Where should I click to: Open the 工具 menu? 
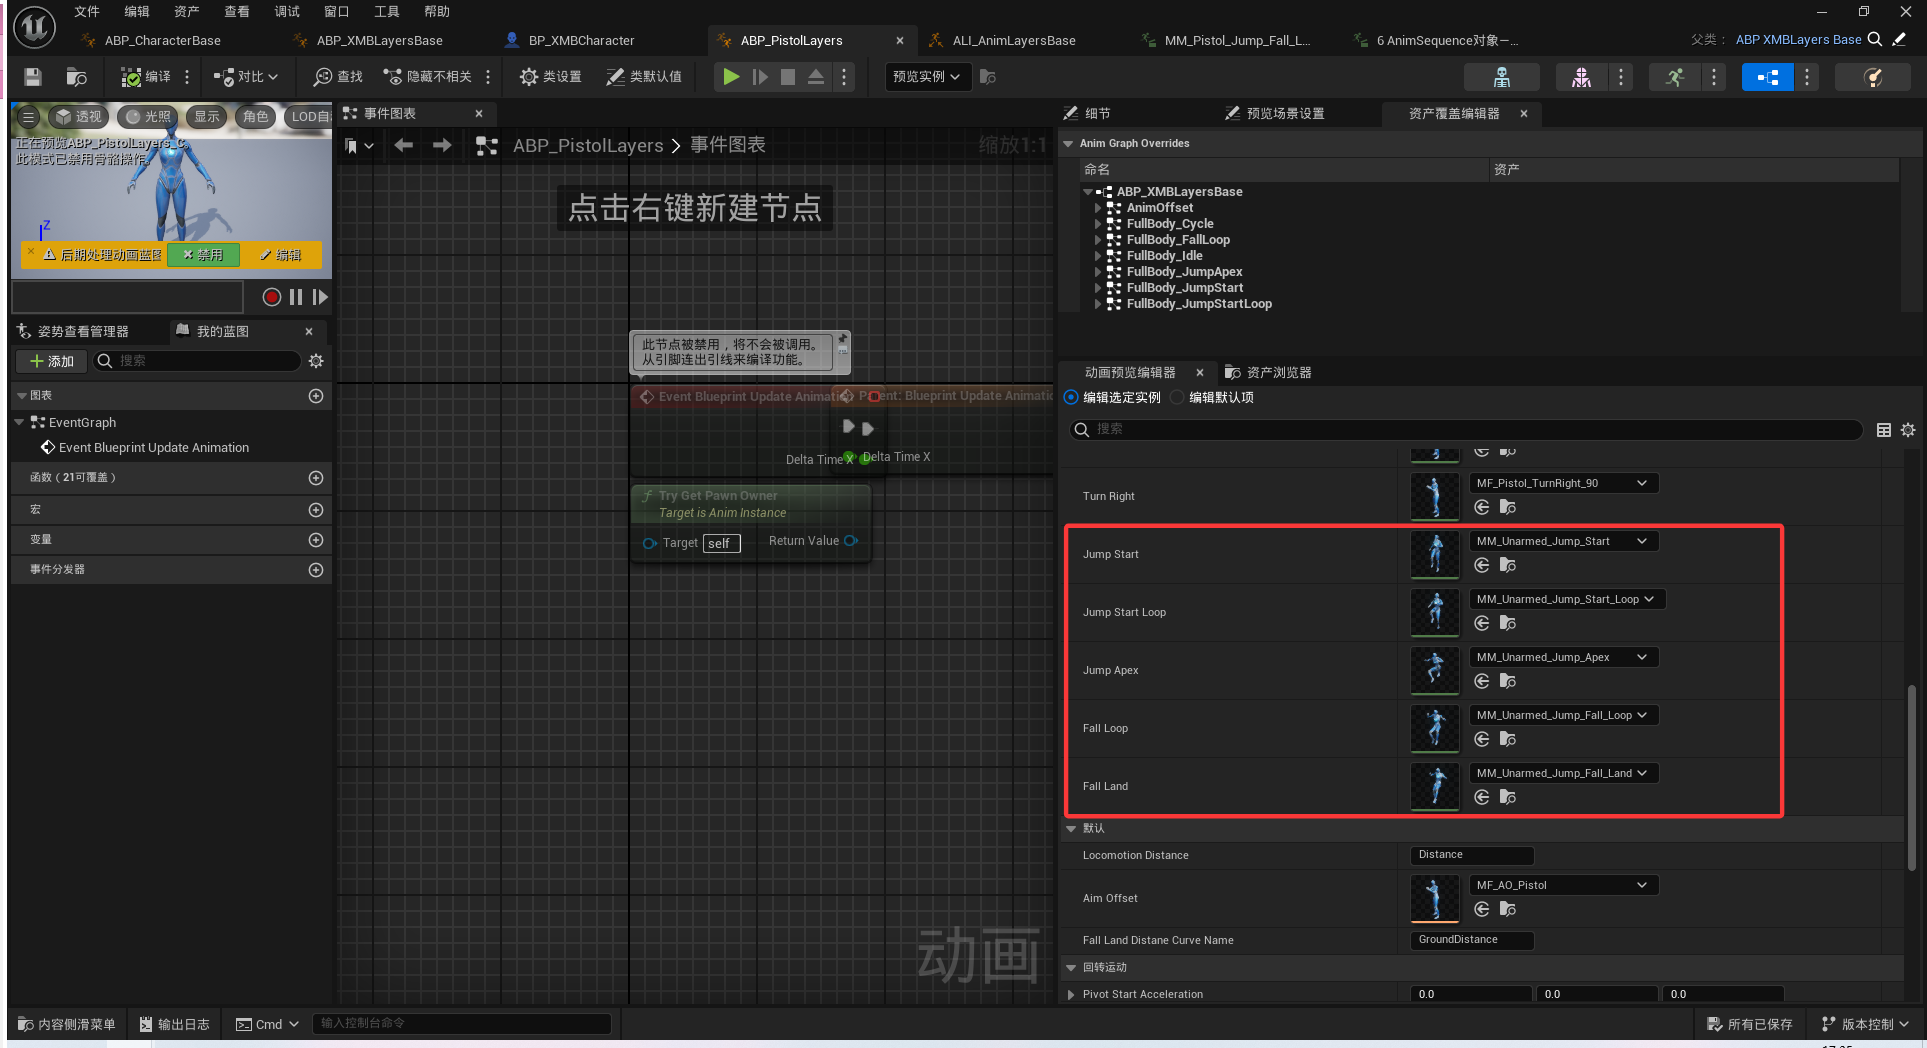pyautogui.click(x=387, y=12)
